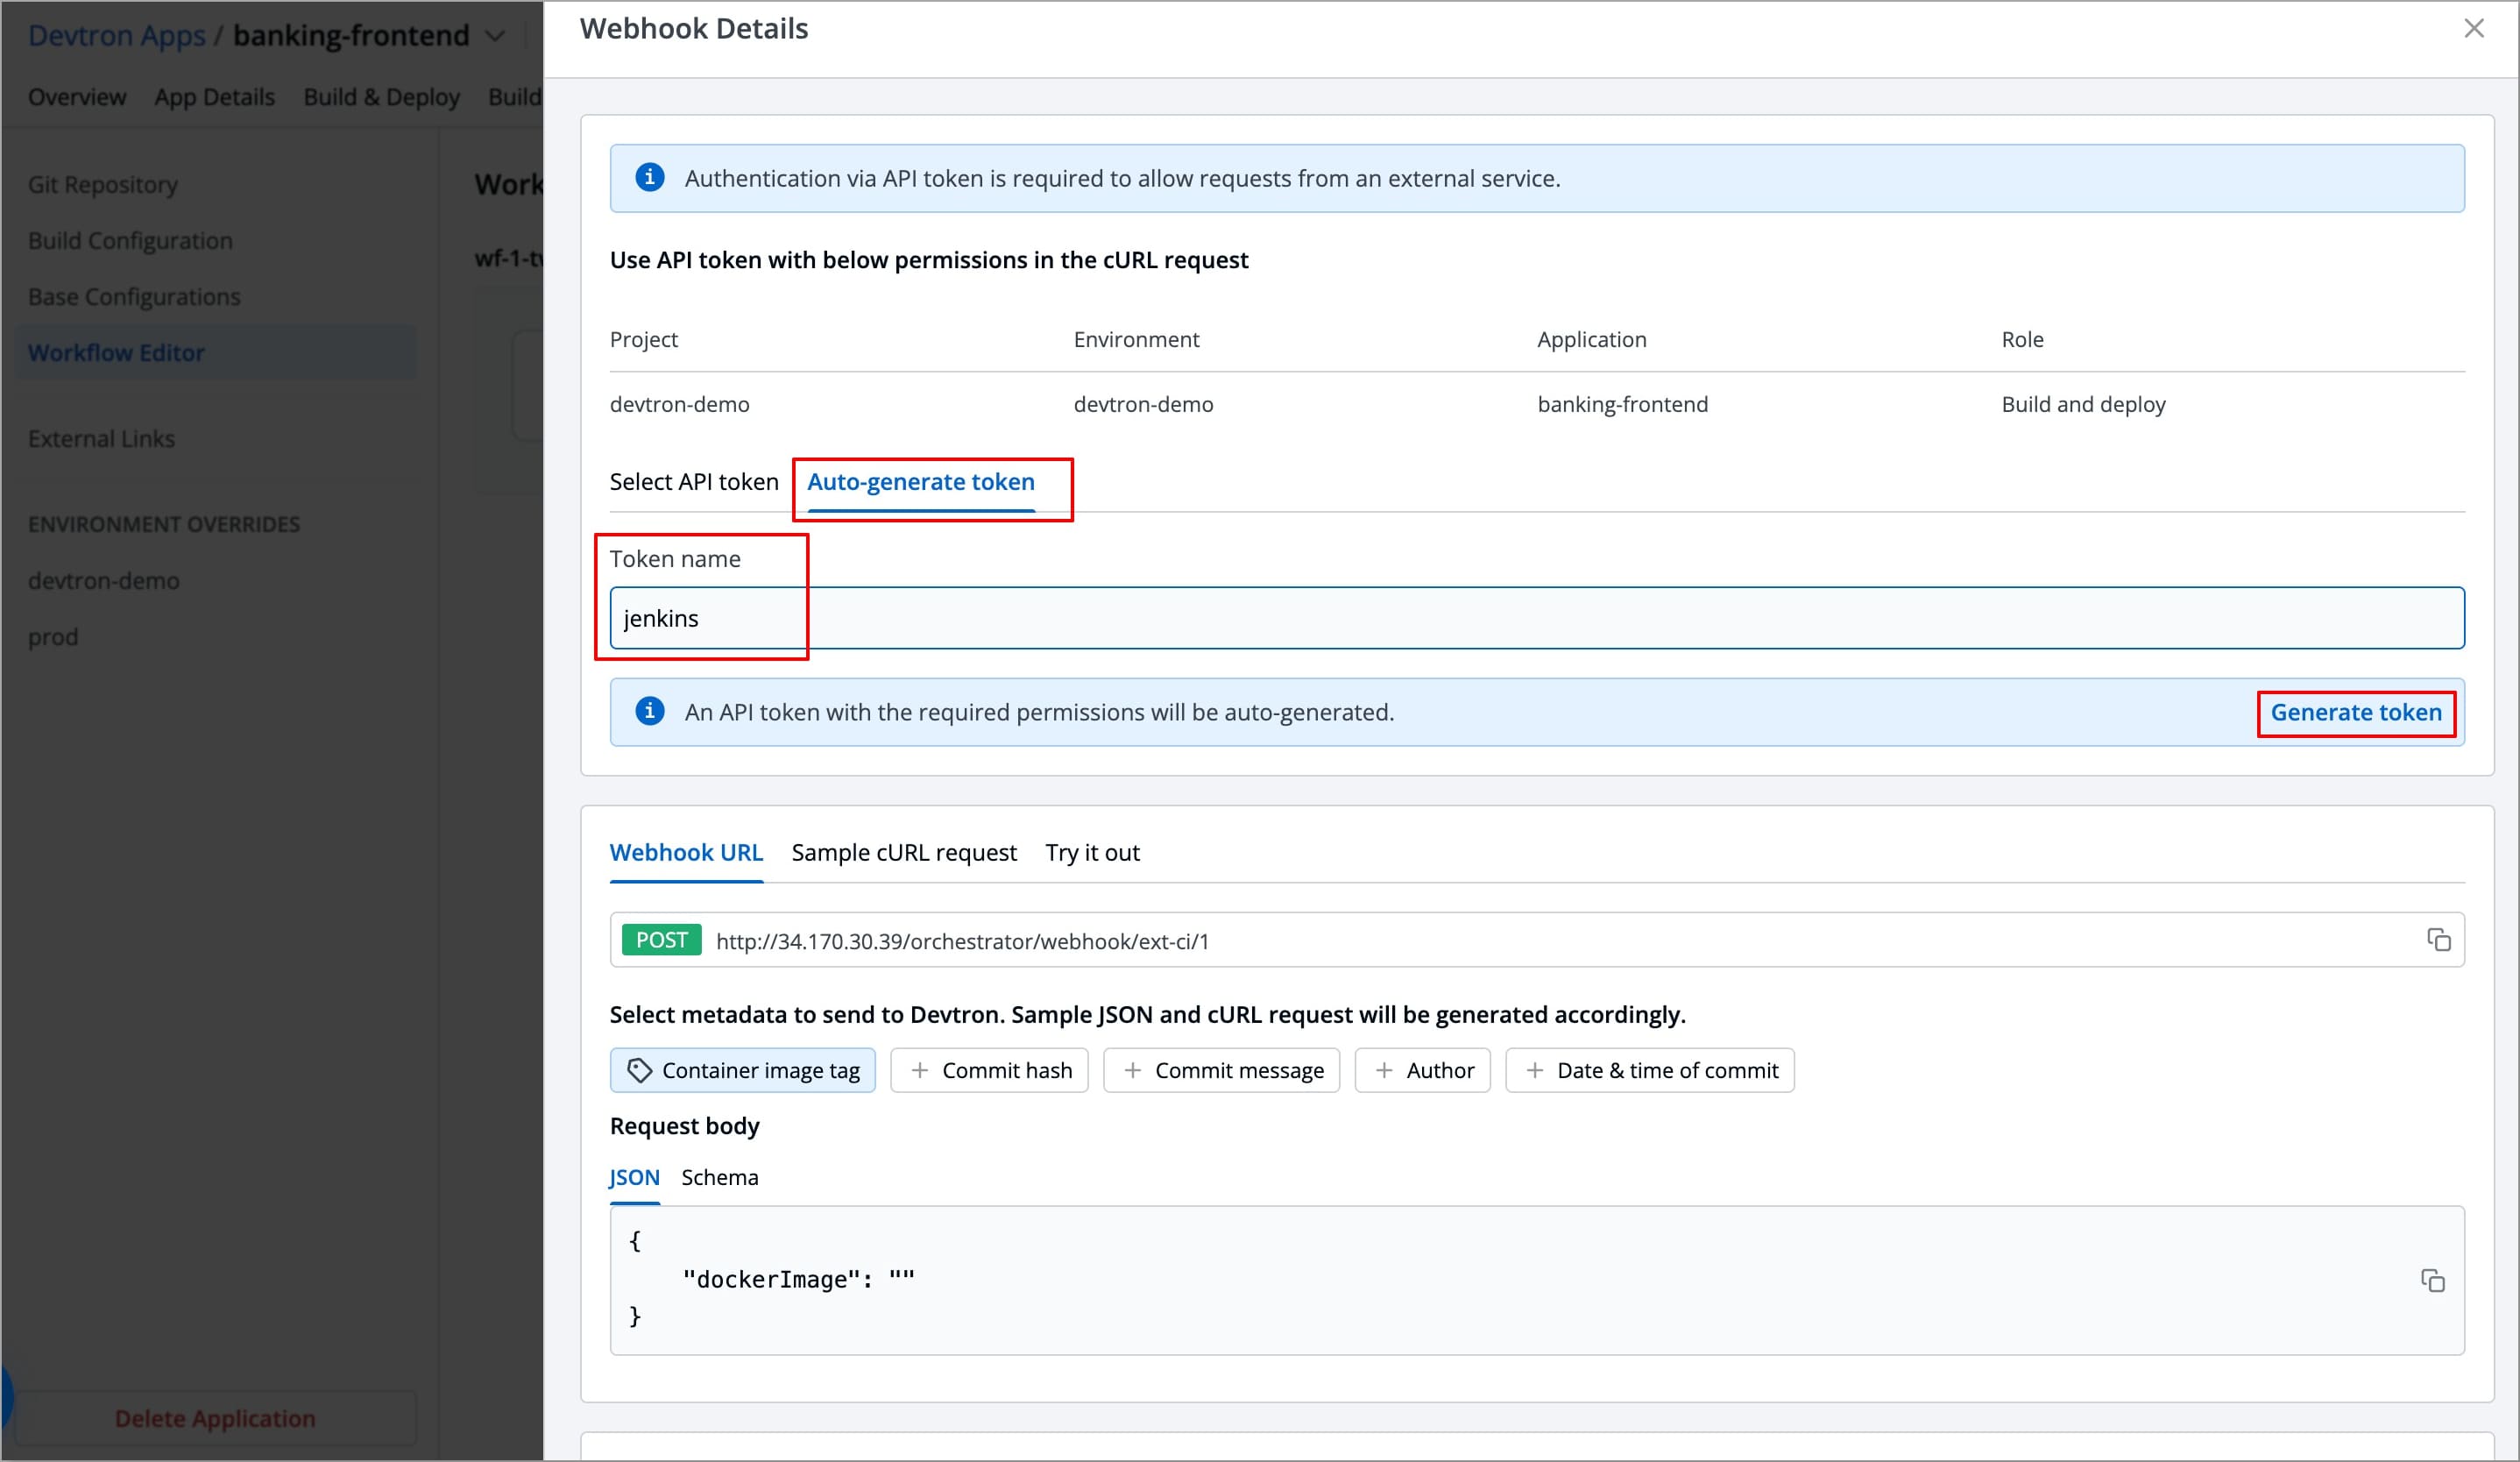Toggle Container image tag metadata chip
This screenshot has width=2520, height=1462.
[742, 1070]
